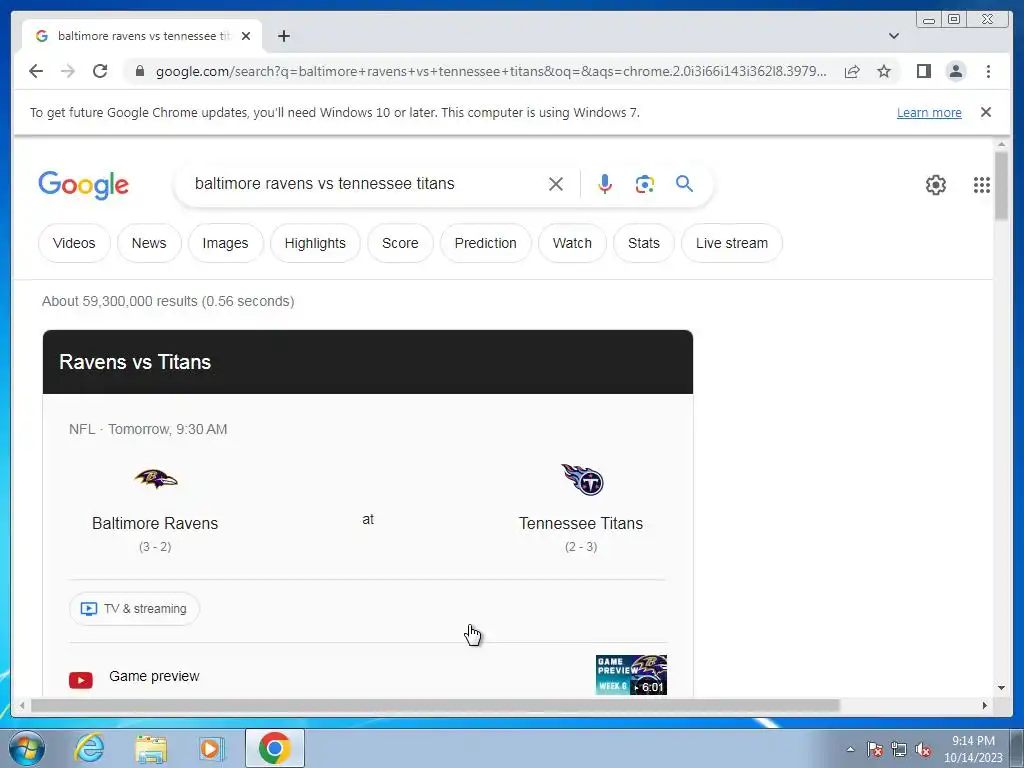Screen dimensions: 1024x768
Task: Filter results by News
Action: [x=149, y=243]
